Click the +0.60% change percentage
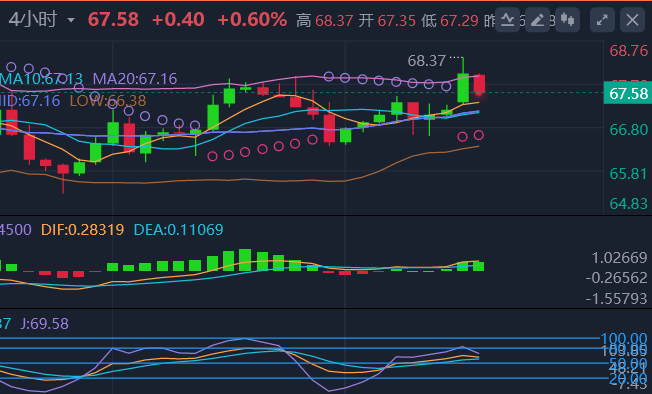The width and height of the screenshot is (652, 394). 252,20
